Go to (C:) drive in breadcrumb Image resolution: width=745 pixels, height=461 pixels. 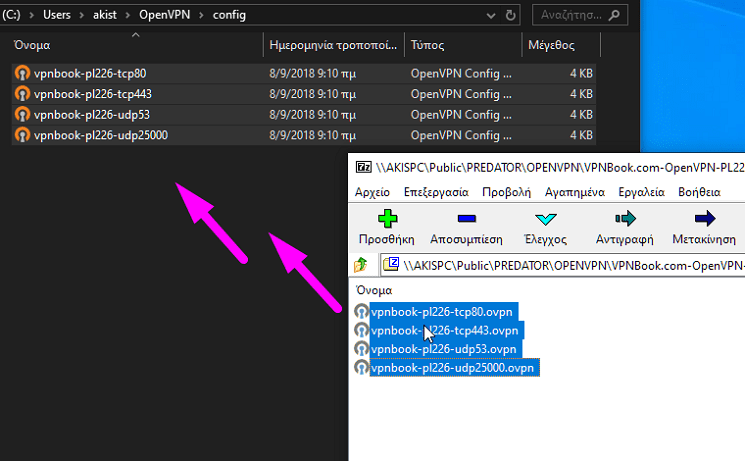[11, 15]
